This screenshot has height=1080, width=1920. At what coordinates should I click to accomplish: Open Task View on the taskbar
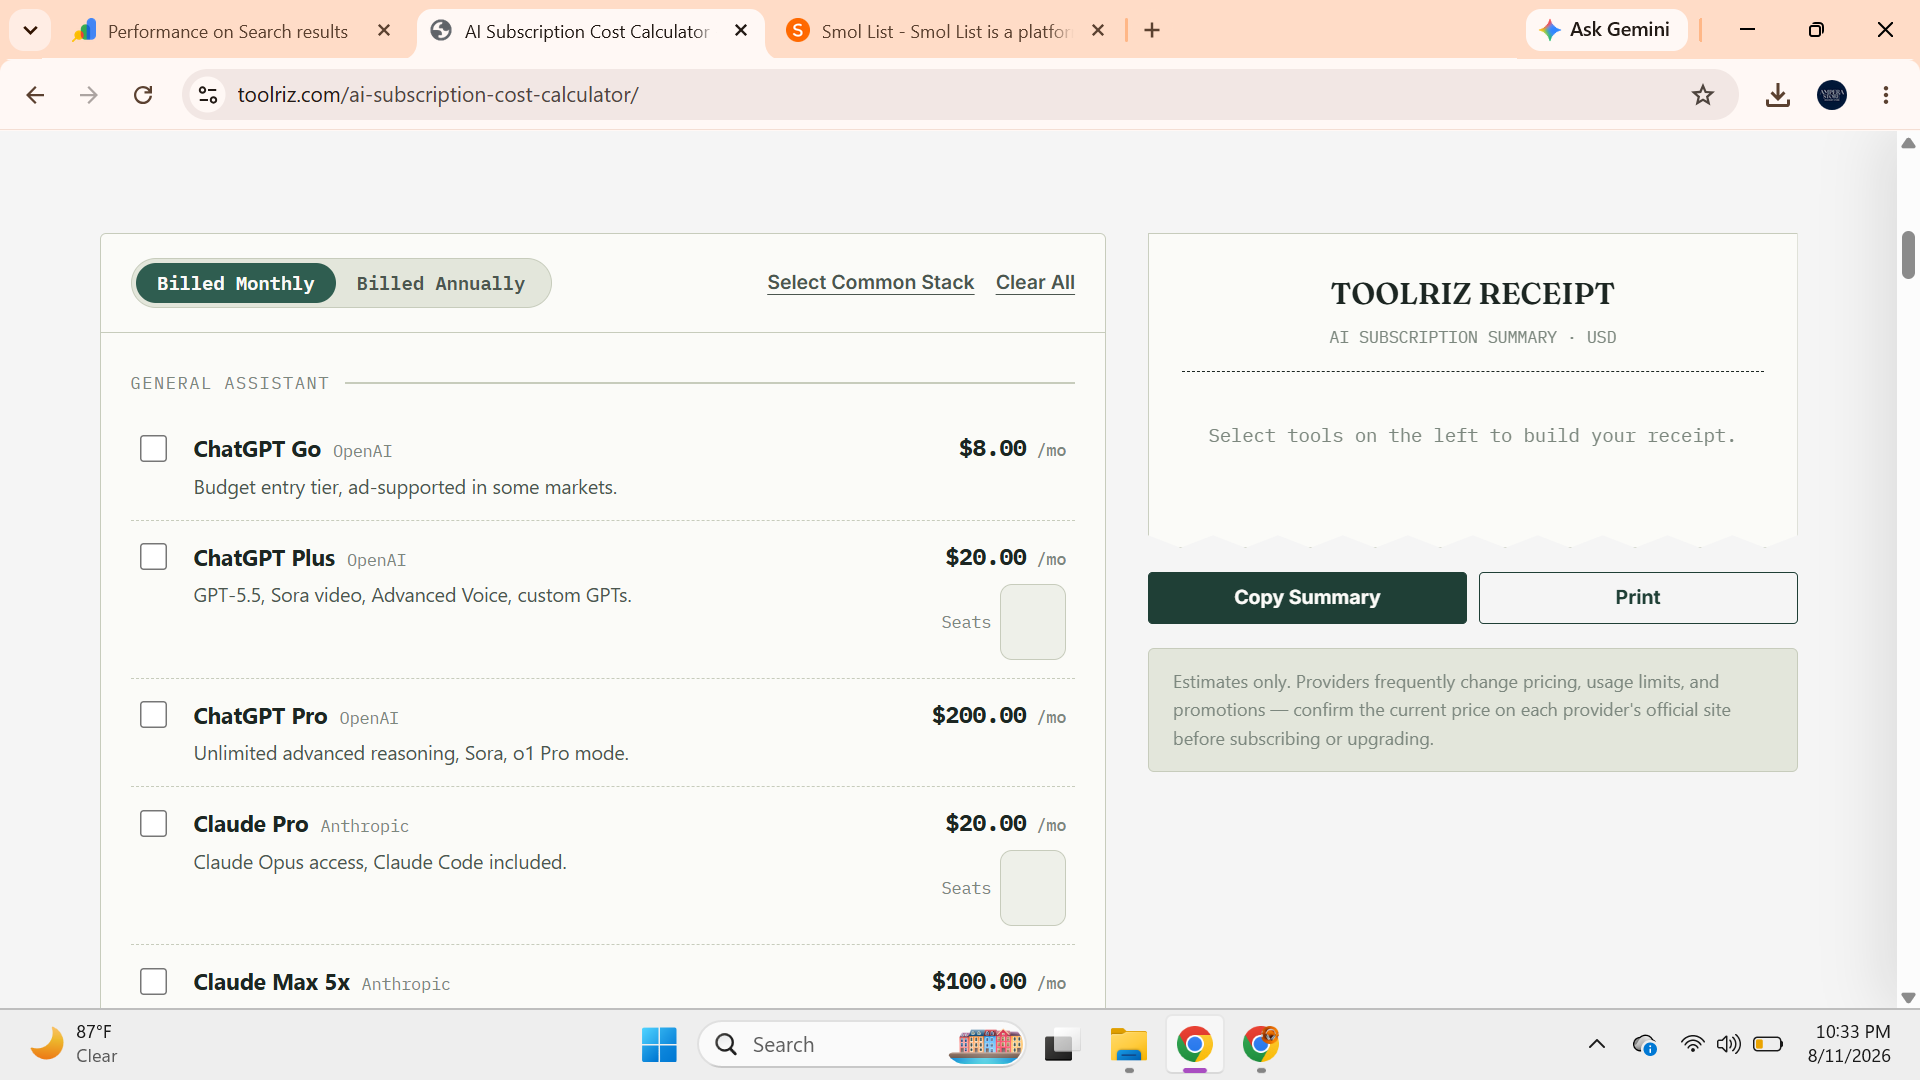click(1062, 1045)
